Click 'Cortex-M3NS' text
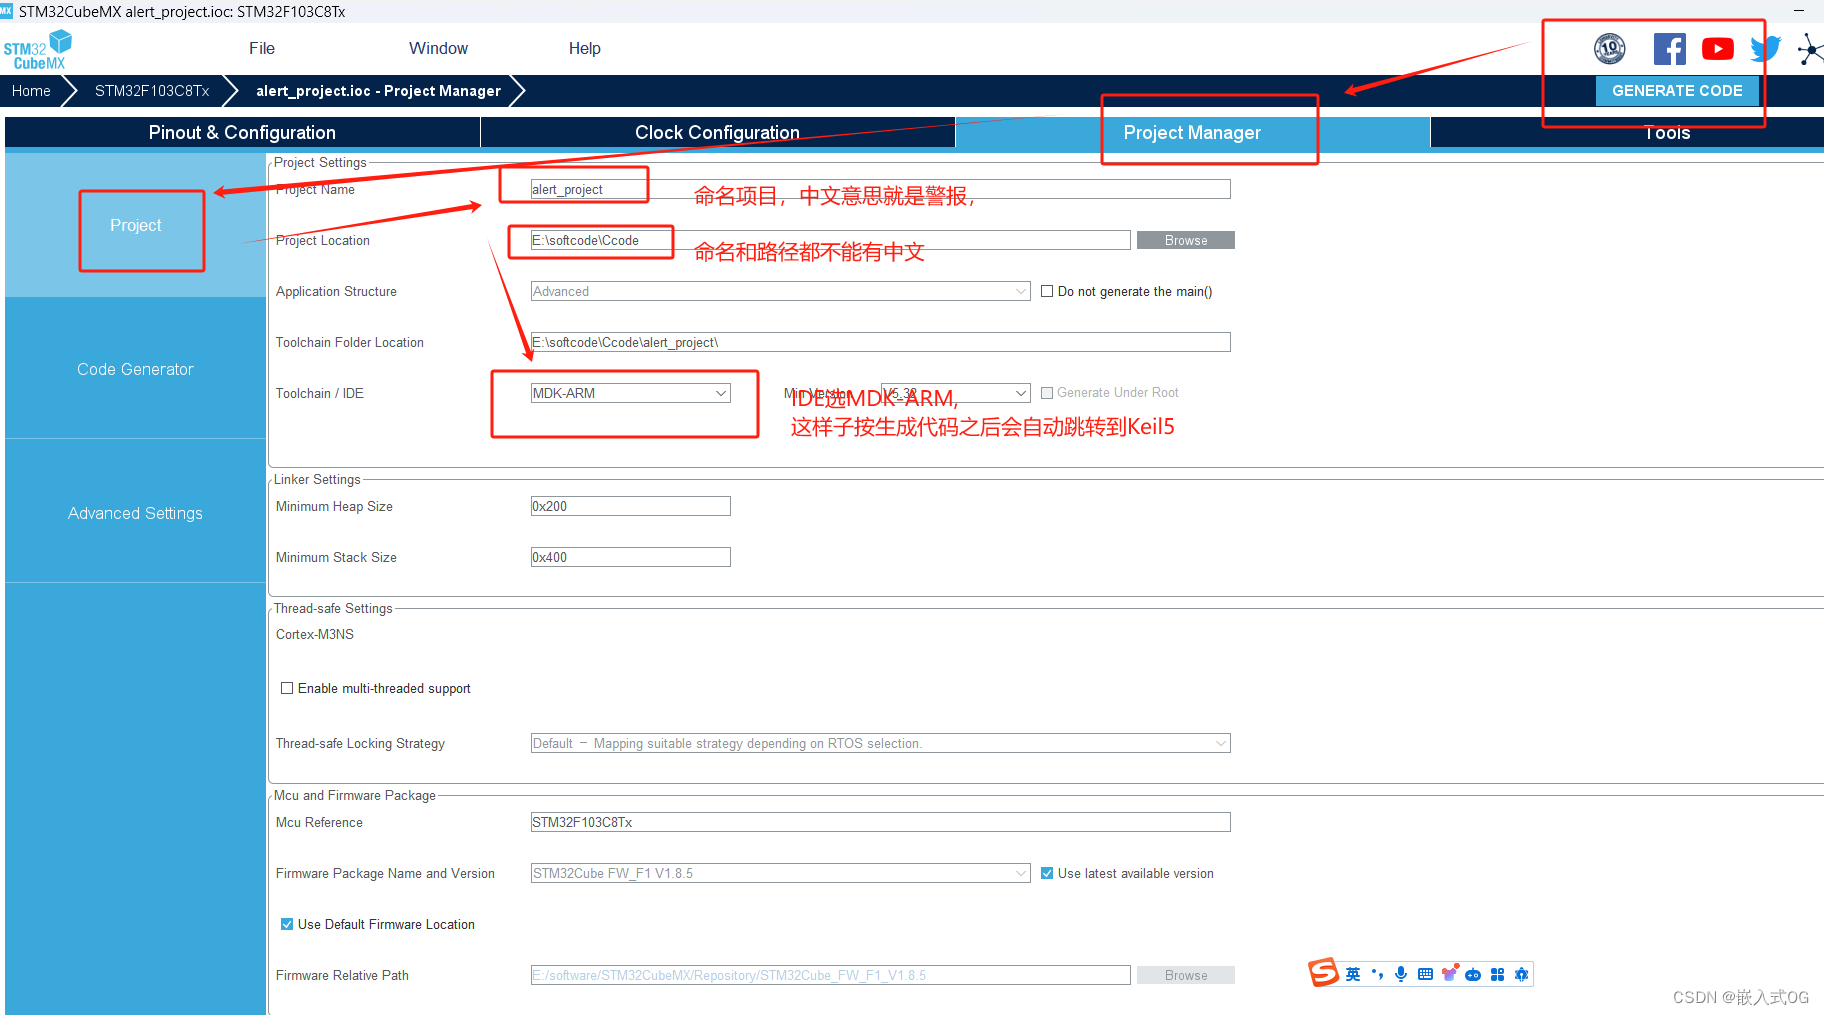 tap(315, 634)
